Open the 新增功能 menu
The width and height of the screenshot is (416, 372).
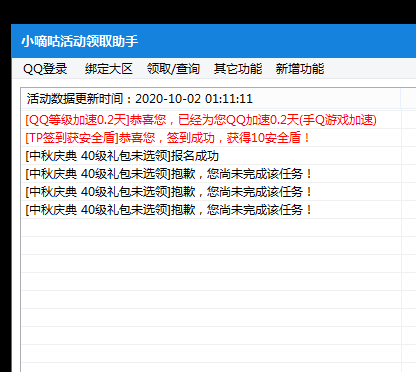point(300,69)
